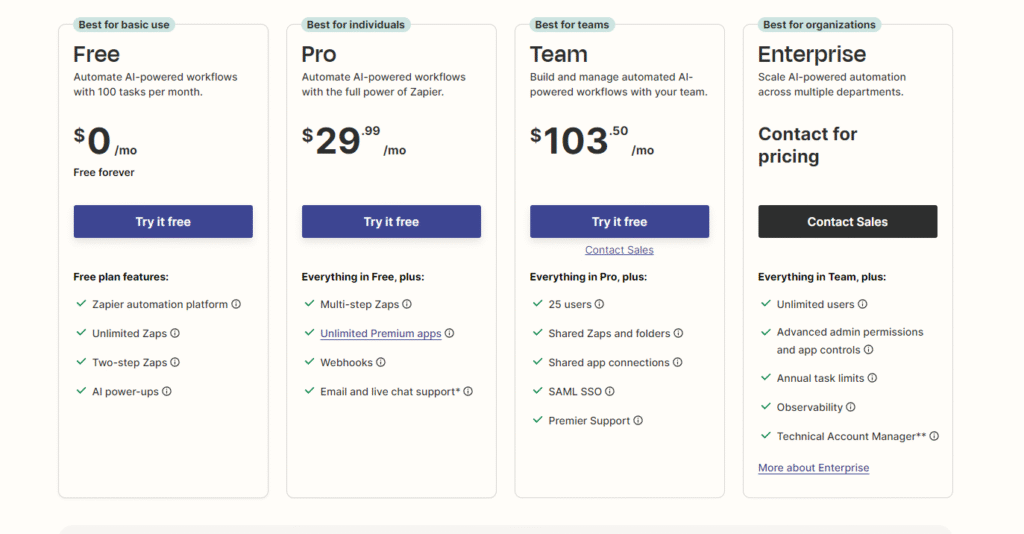Show info for Premier Support
The image size is (1024, 534).
click(638, 420)
